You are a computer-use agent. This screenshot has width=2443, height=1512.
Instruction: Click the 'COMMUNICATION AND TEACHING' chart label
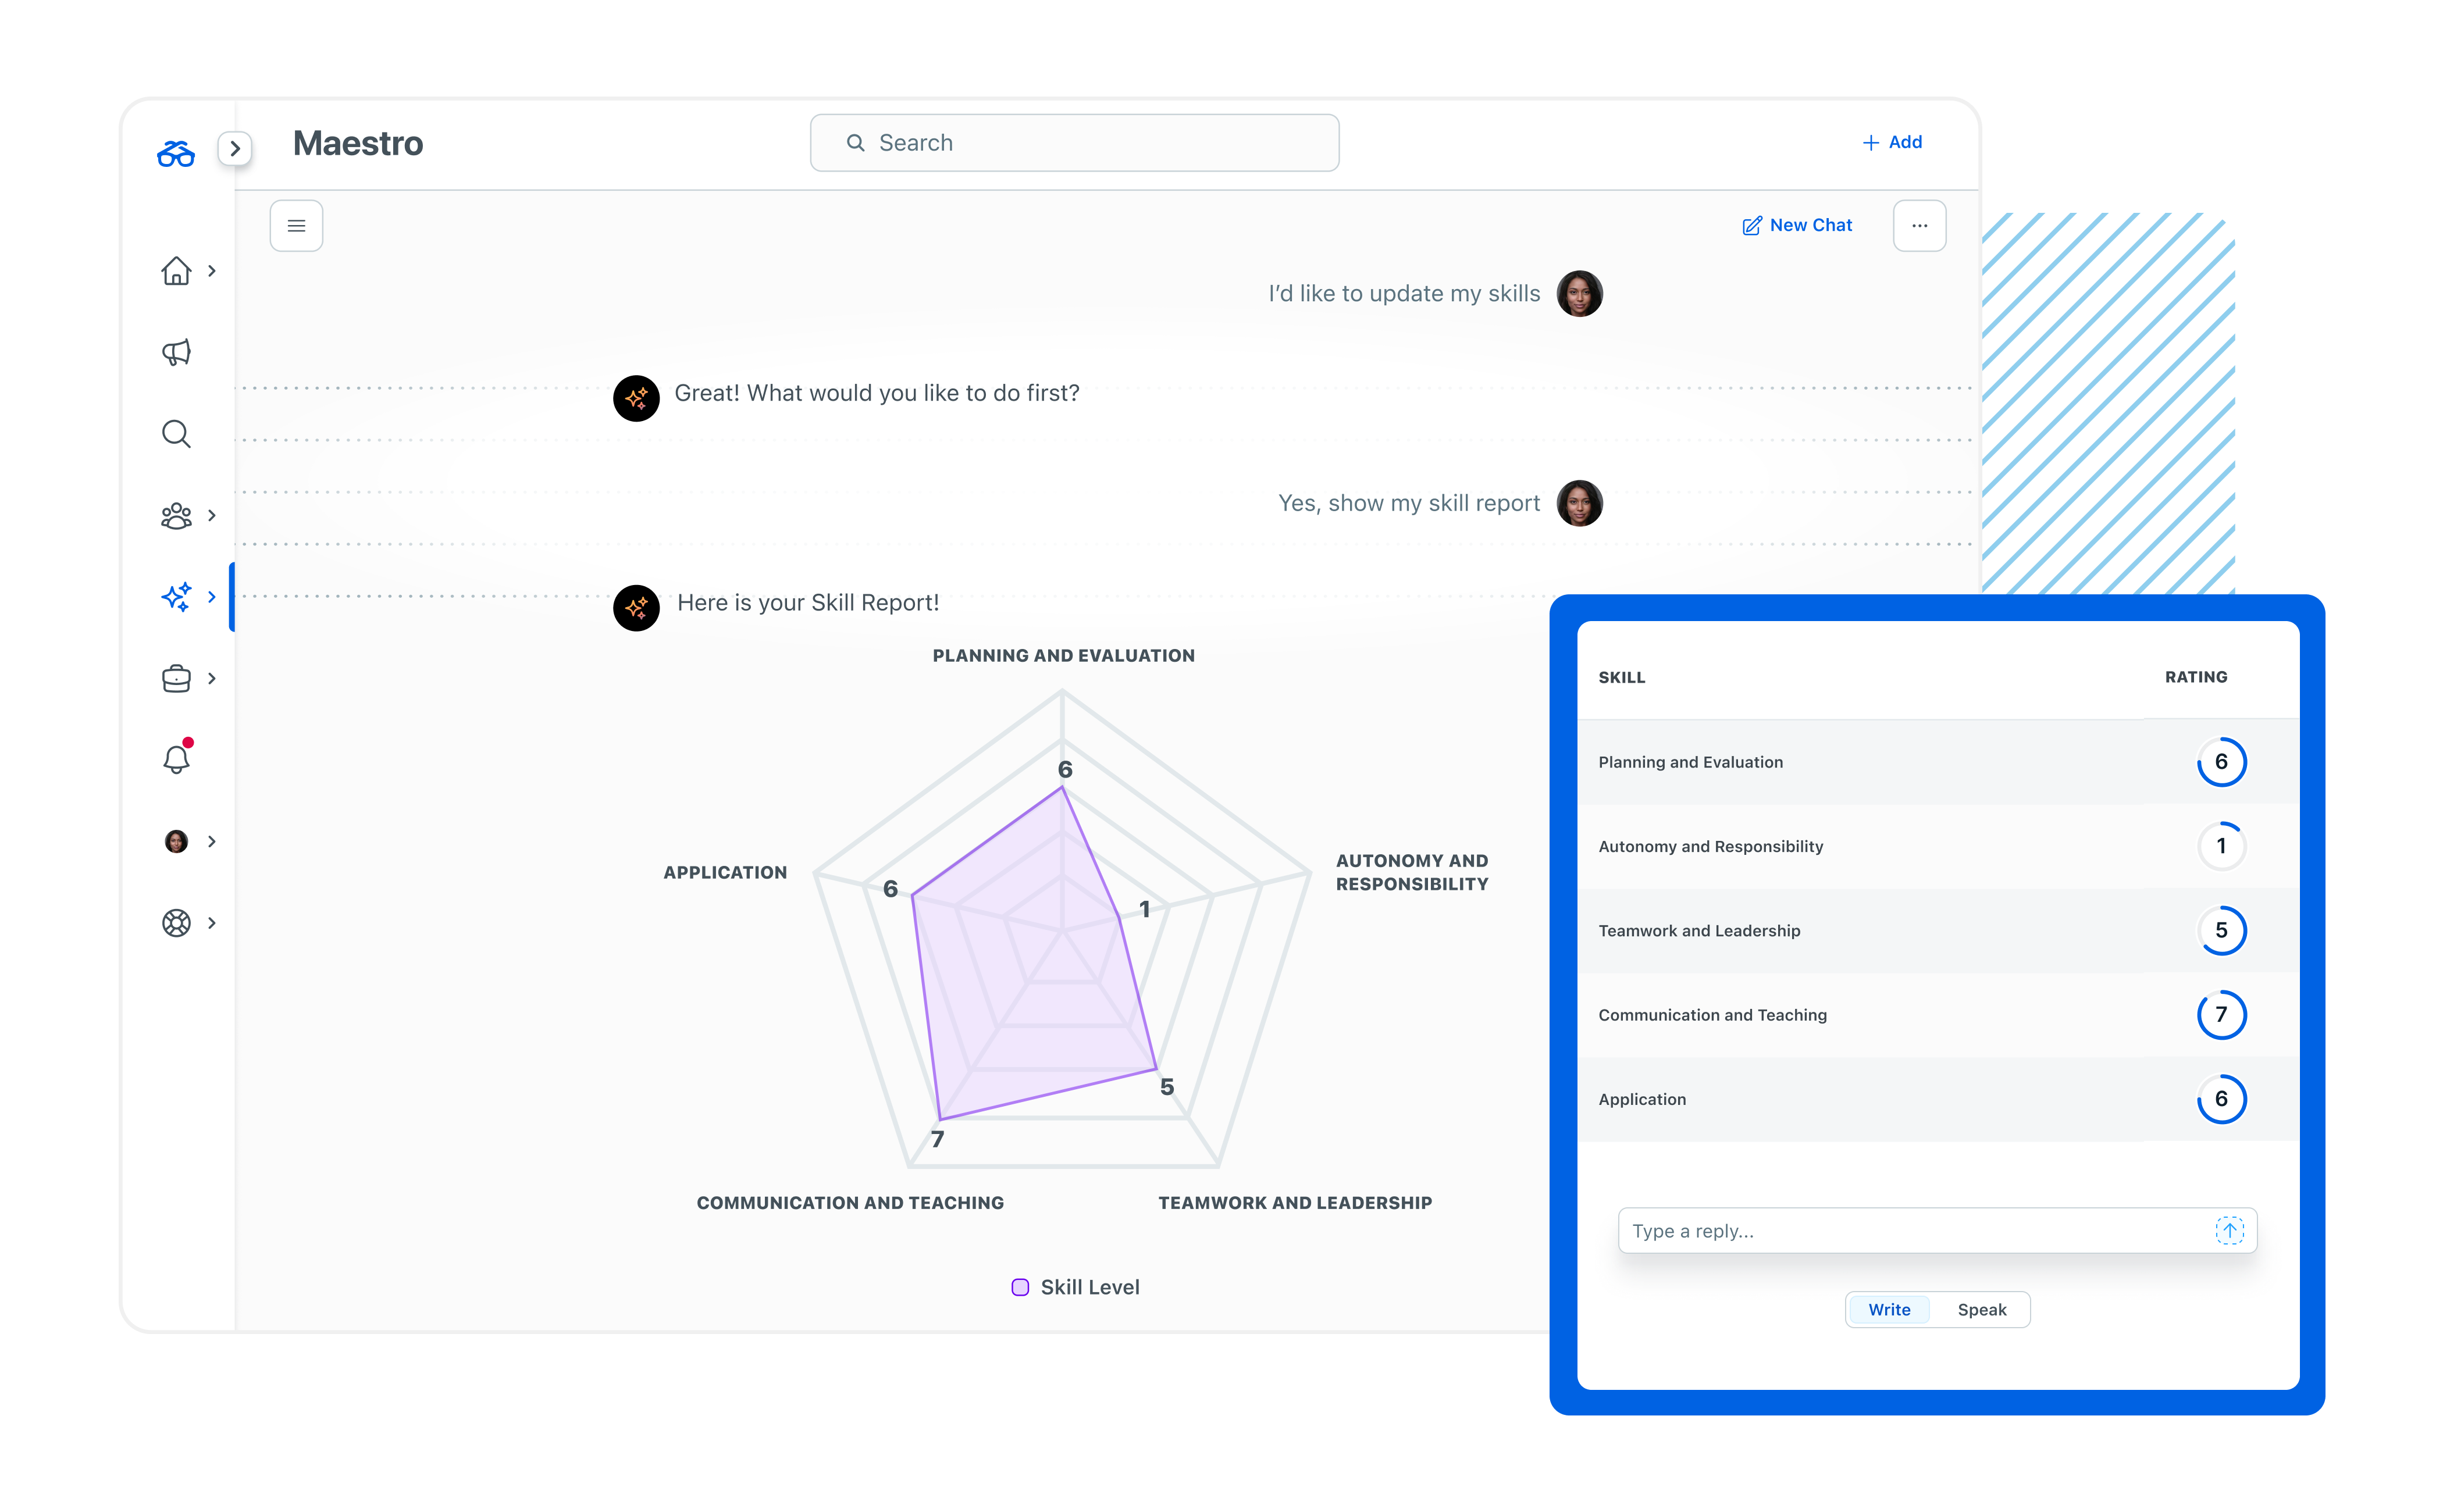[850, 1203]
